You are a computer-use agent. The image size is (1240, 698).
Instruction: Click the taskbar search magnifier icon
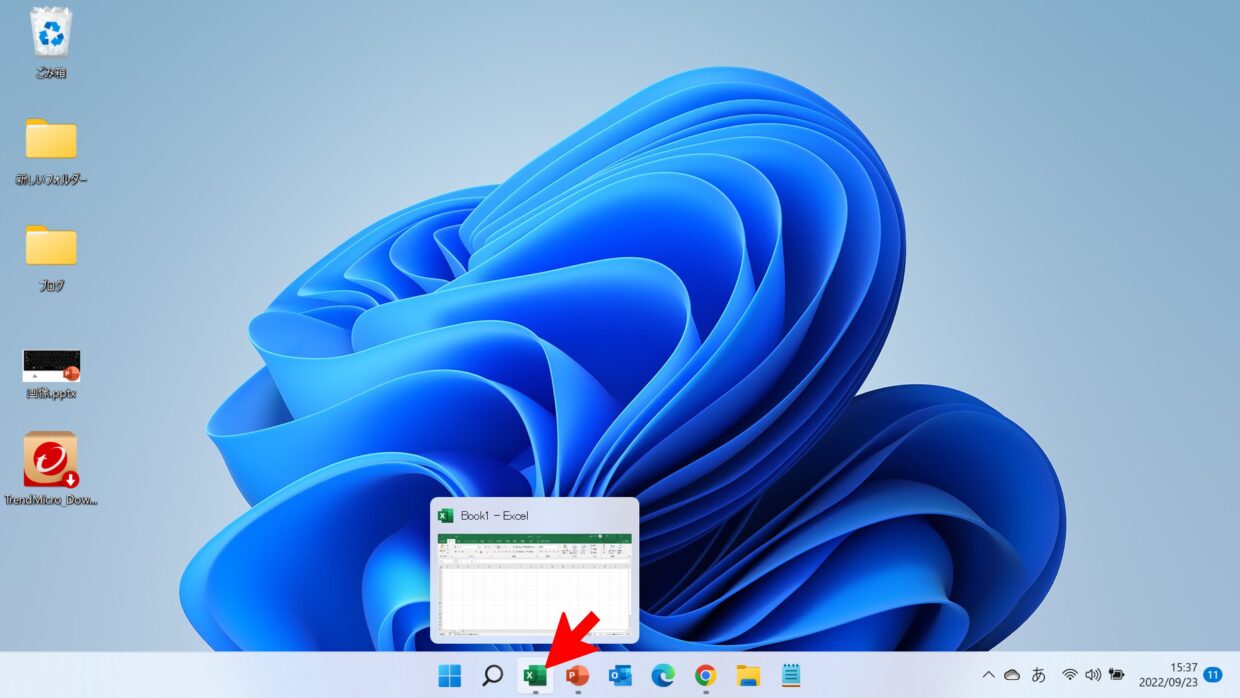[x=492, y=676]
